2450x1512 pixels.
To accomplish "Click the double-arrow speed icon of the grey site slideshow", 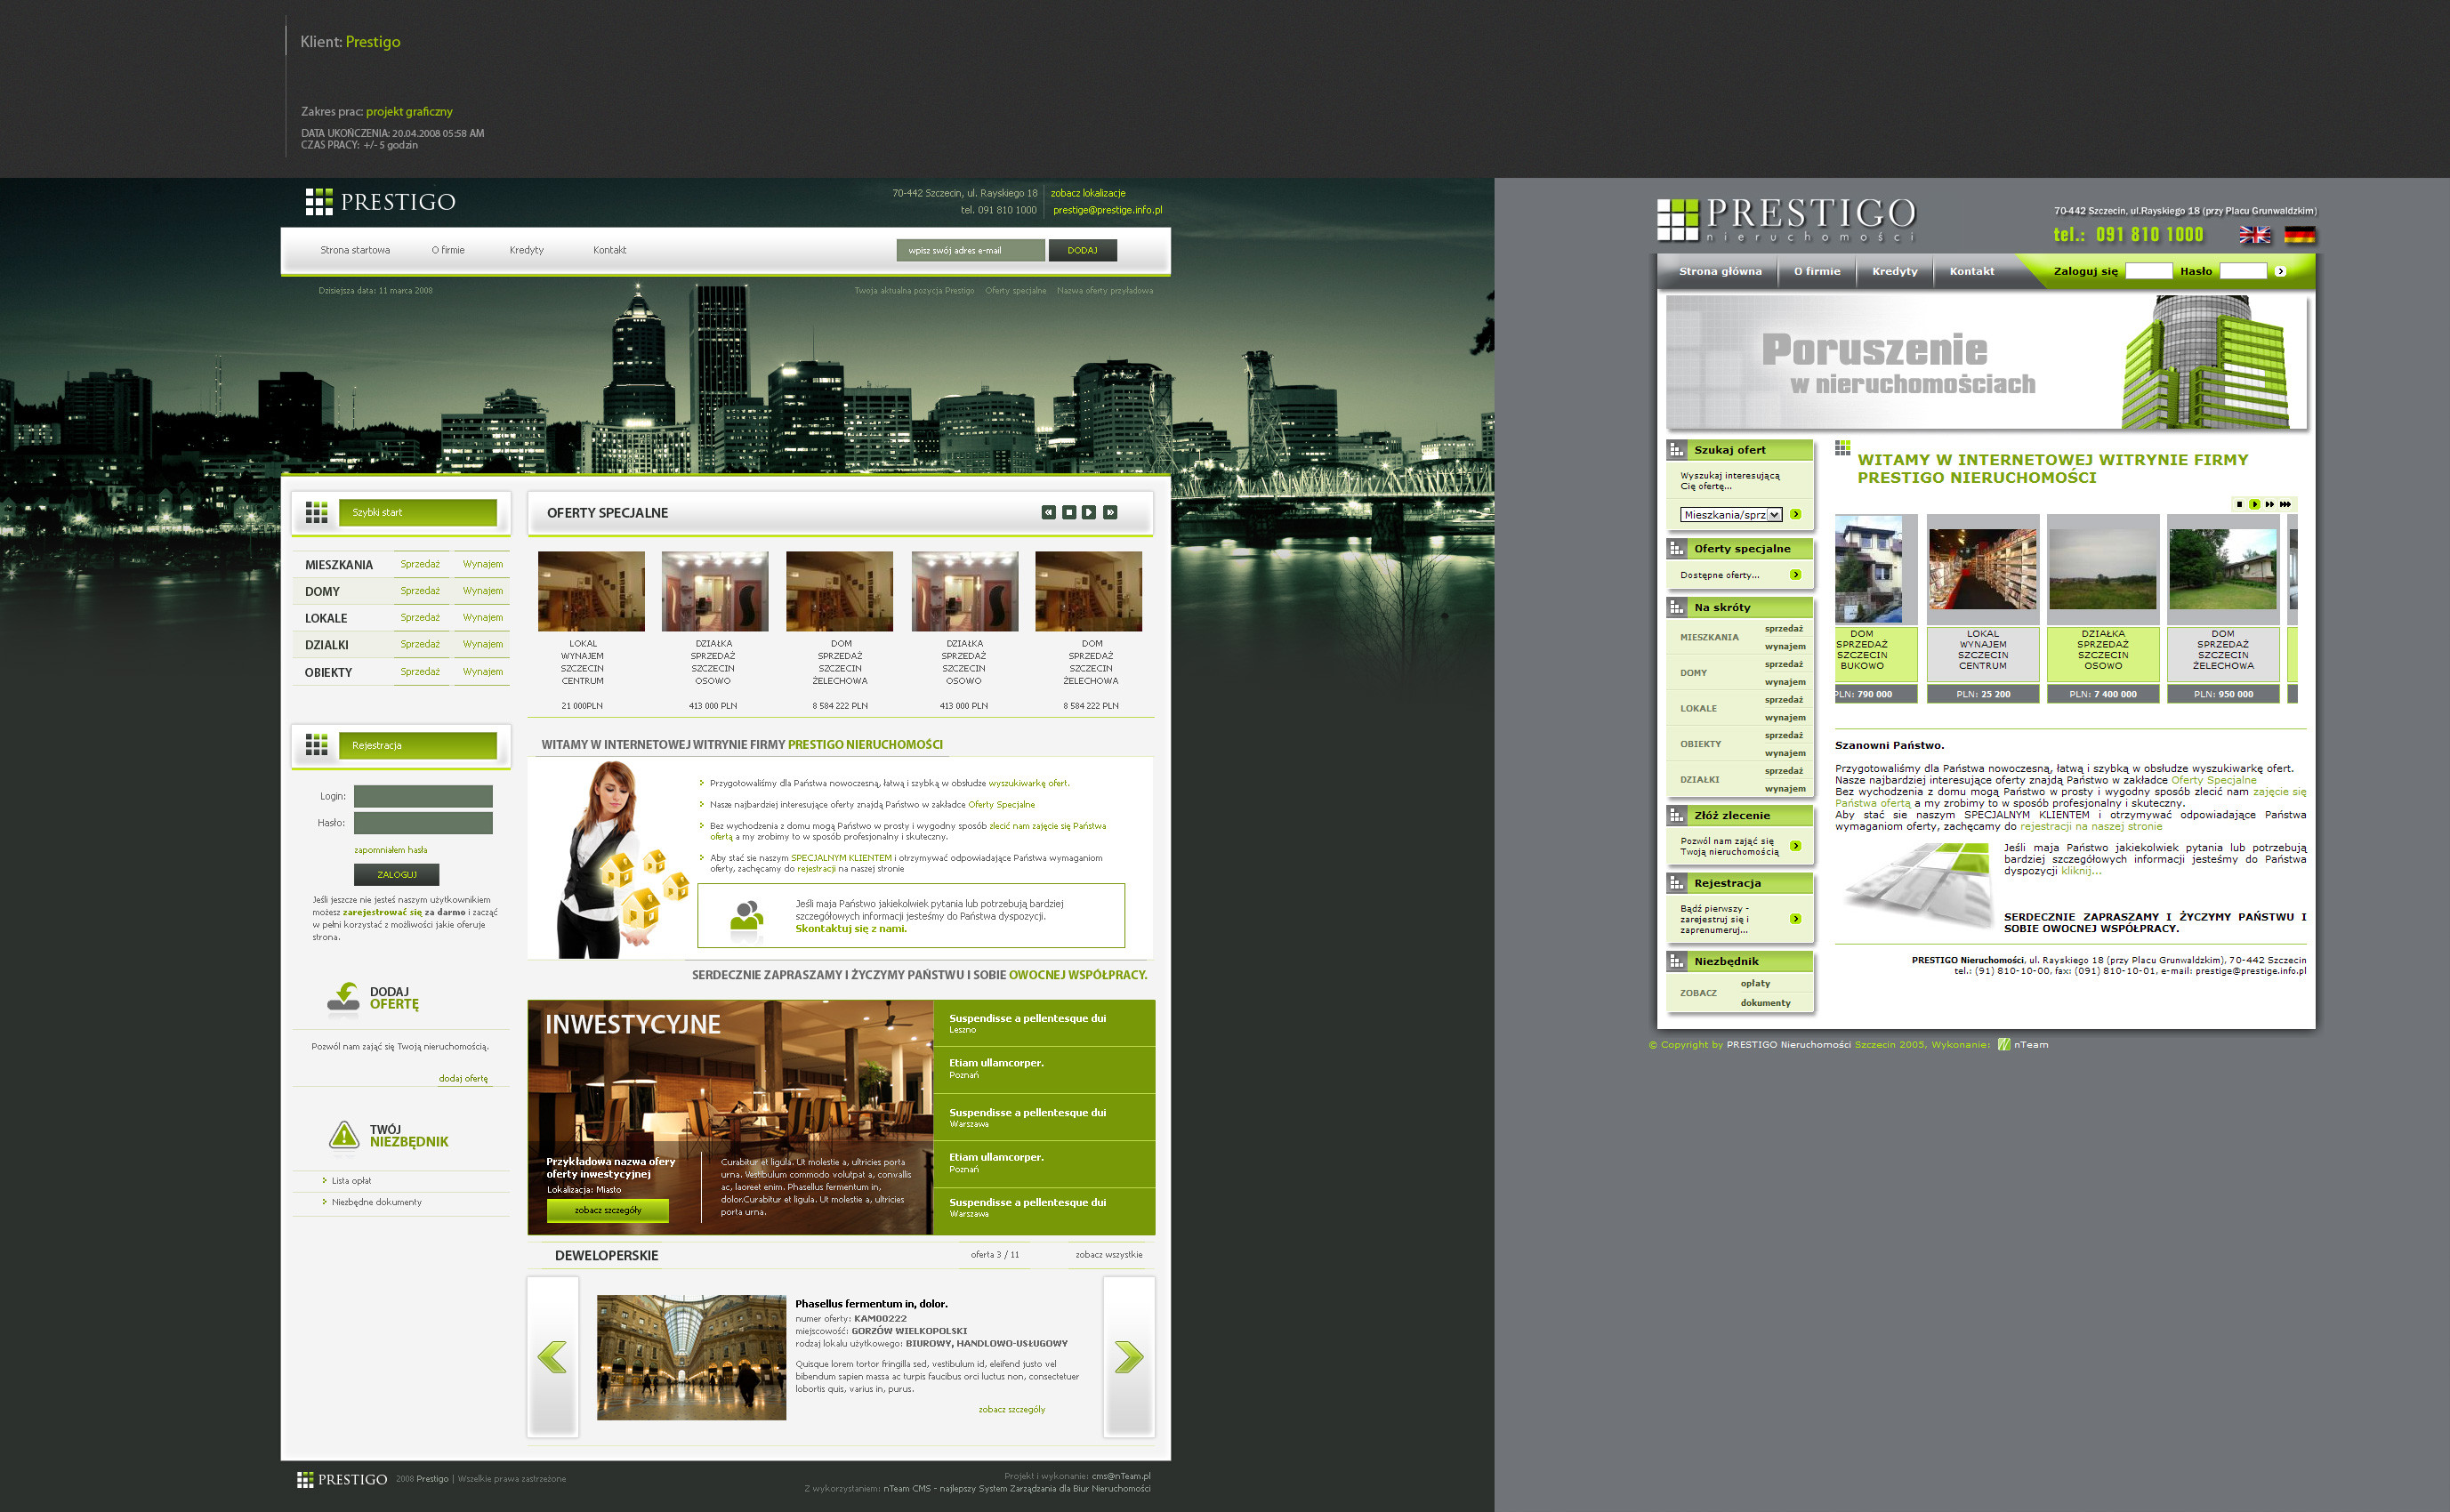I will coord(2270,504).
